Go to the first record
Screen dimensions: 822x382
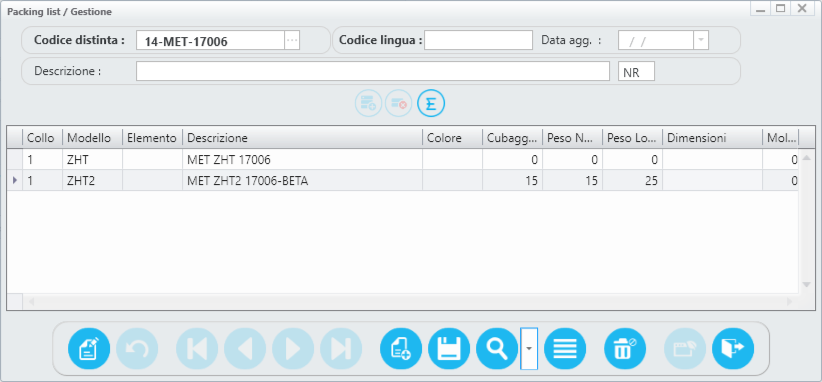(197, 348)
